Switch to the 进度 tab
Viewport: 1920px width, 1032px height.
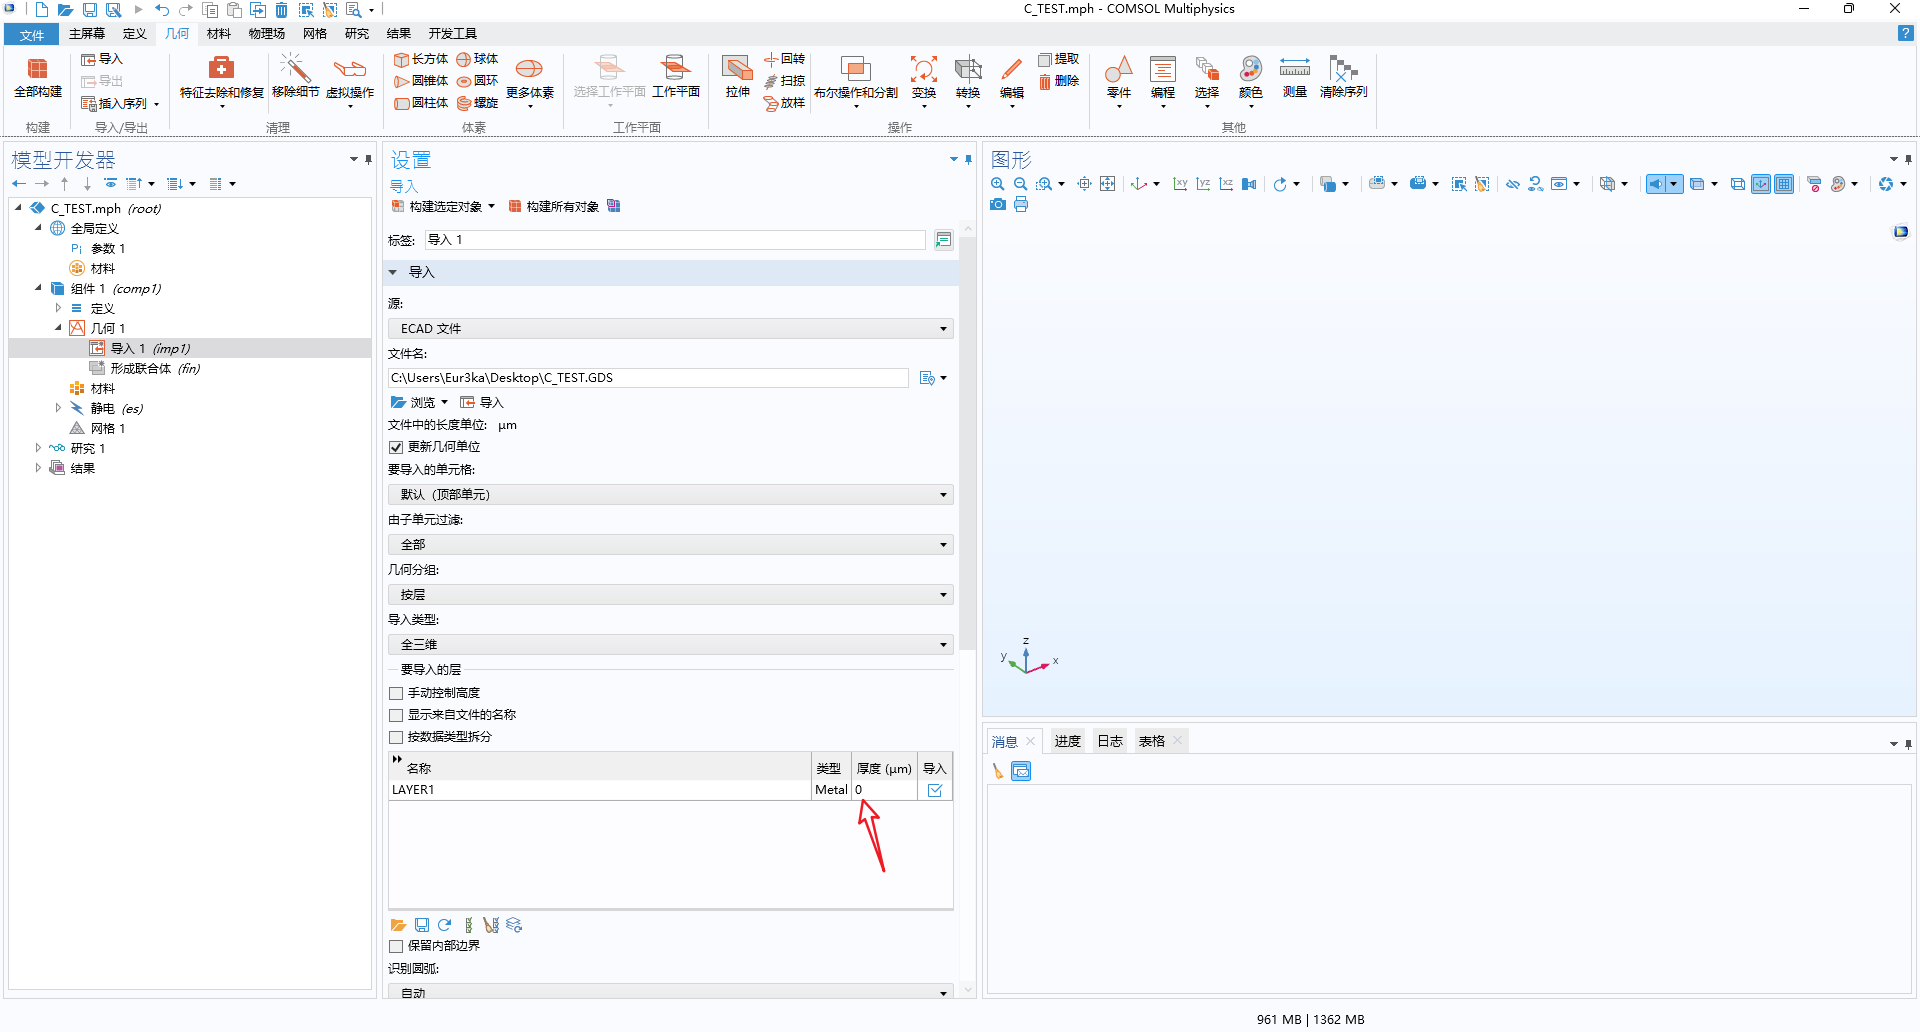click(x=1067, y=741)
